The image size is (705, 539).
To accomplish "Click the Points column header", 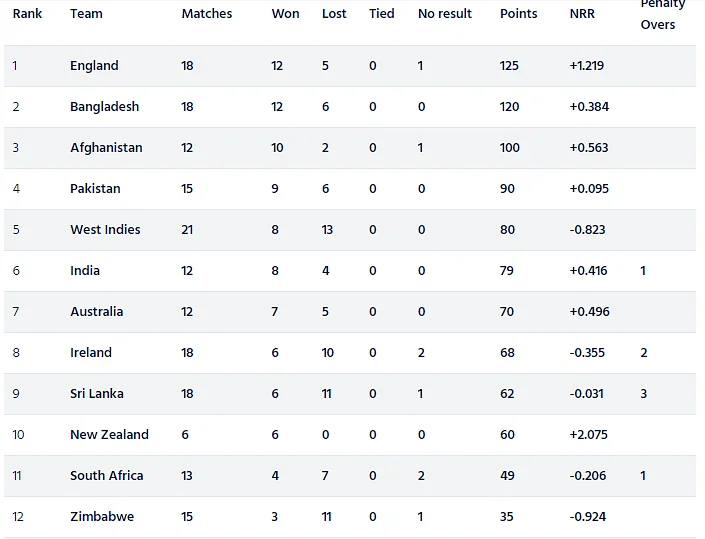I will point(518,14).
